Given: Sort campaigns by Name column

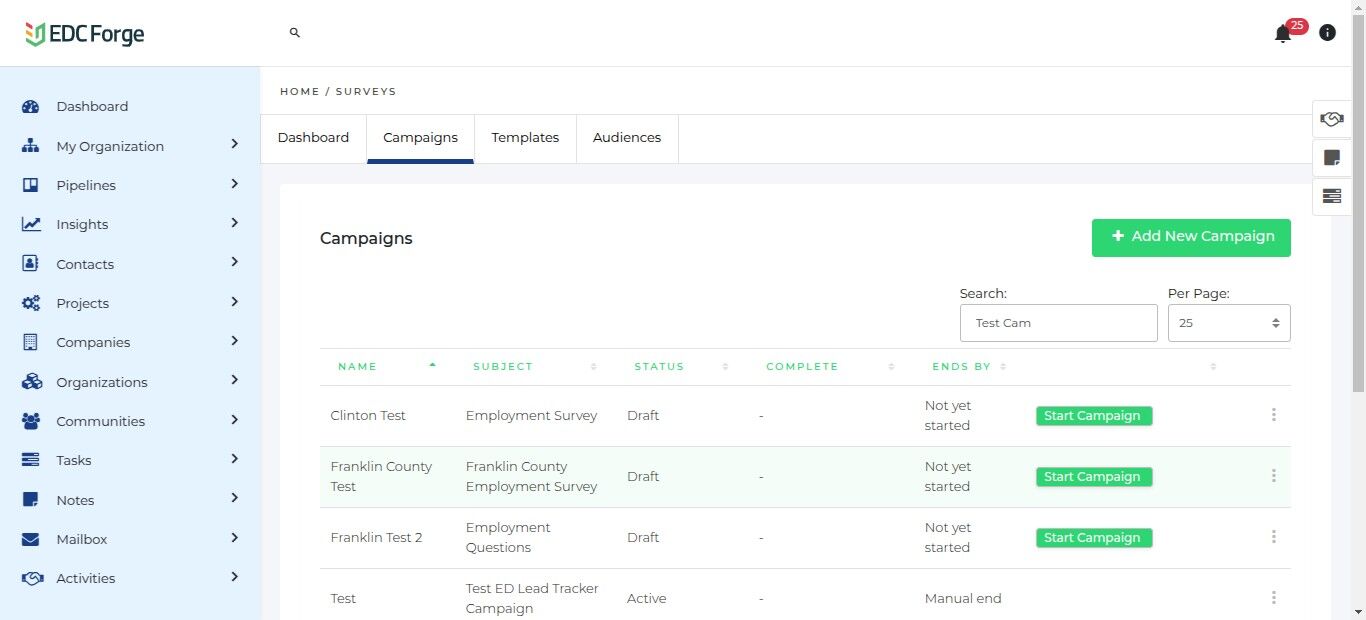Looking at the screenshot, I should pos(357,367).
